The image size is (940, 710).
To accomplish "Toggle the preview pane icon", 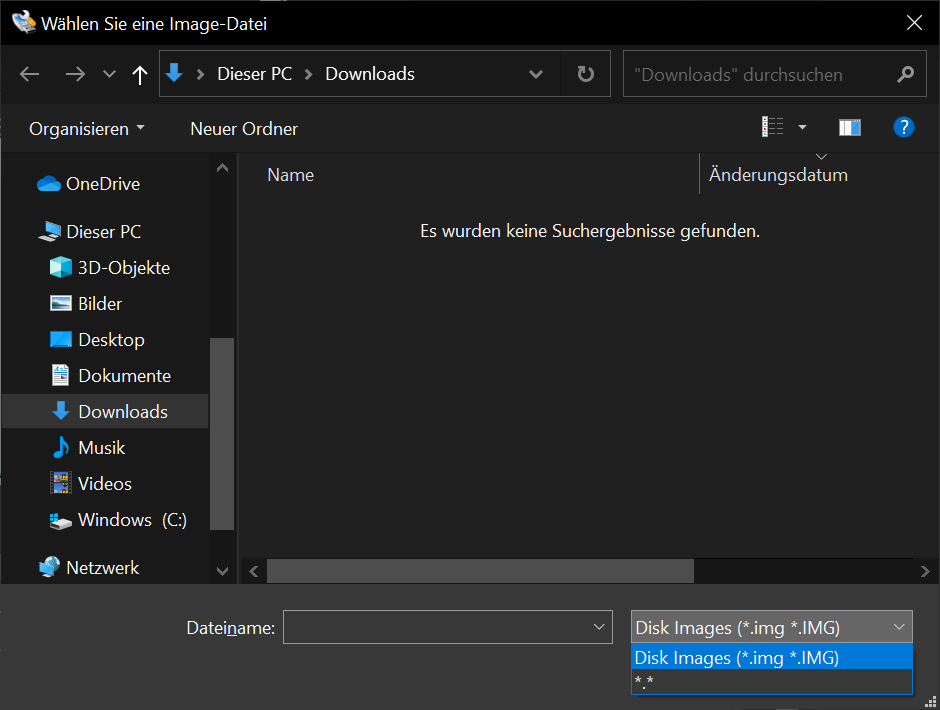I will pos(849,127).
